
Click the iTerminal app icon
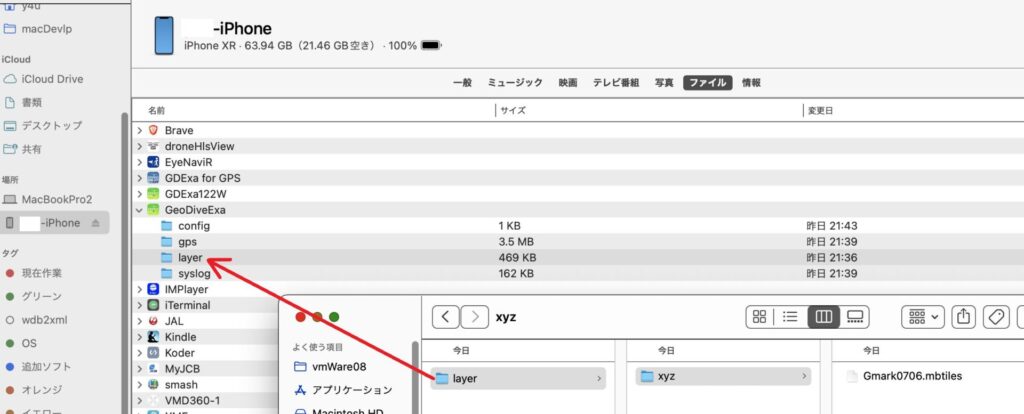coord(153,305)
